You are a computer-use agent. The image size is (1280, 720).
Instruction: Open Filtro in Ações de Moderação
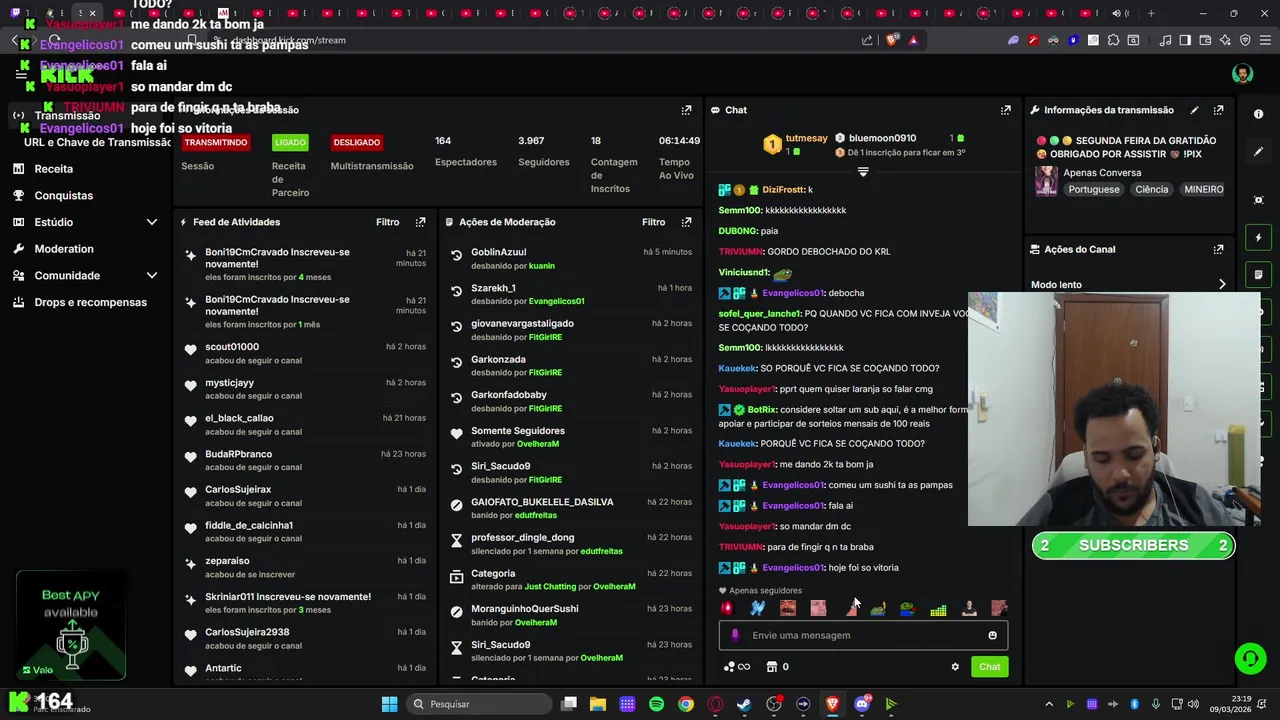(653, 222)
